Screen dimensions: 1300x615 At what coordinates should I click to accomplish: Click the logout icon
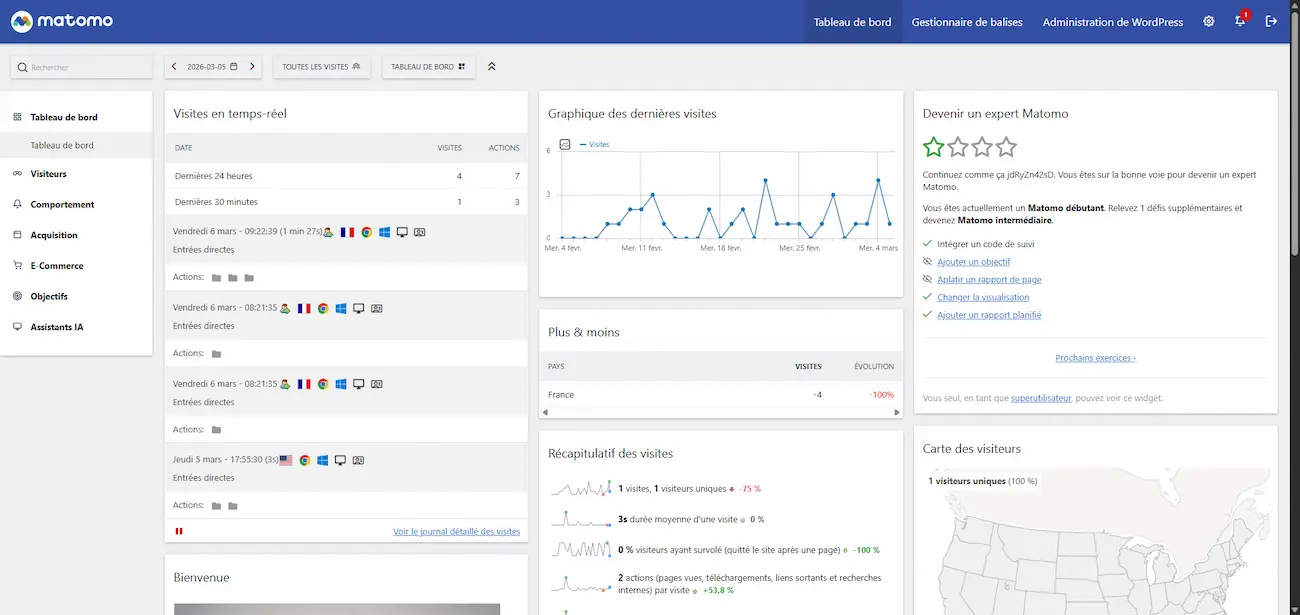click(1271, 21)
